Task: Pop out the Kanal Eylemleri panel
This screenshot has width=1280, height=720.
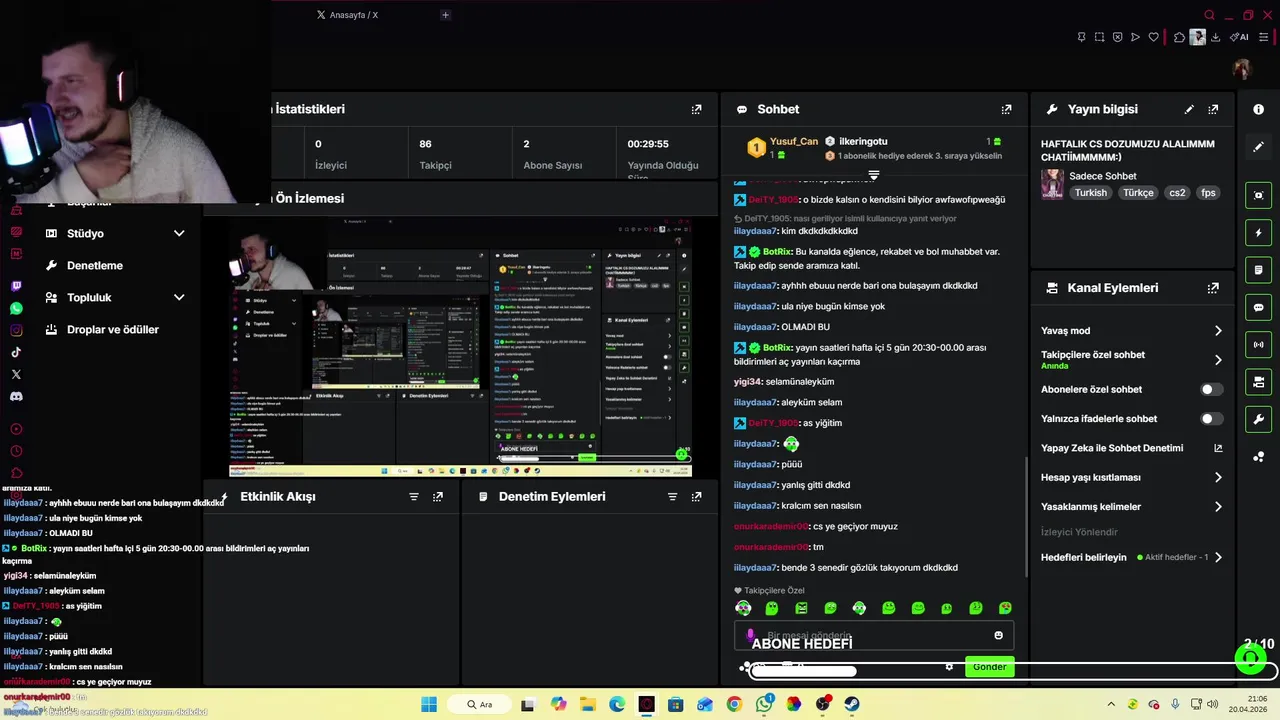Action: point(1213,288)
